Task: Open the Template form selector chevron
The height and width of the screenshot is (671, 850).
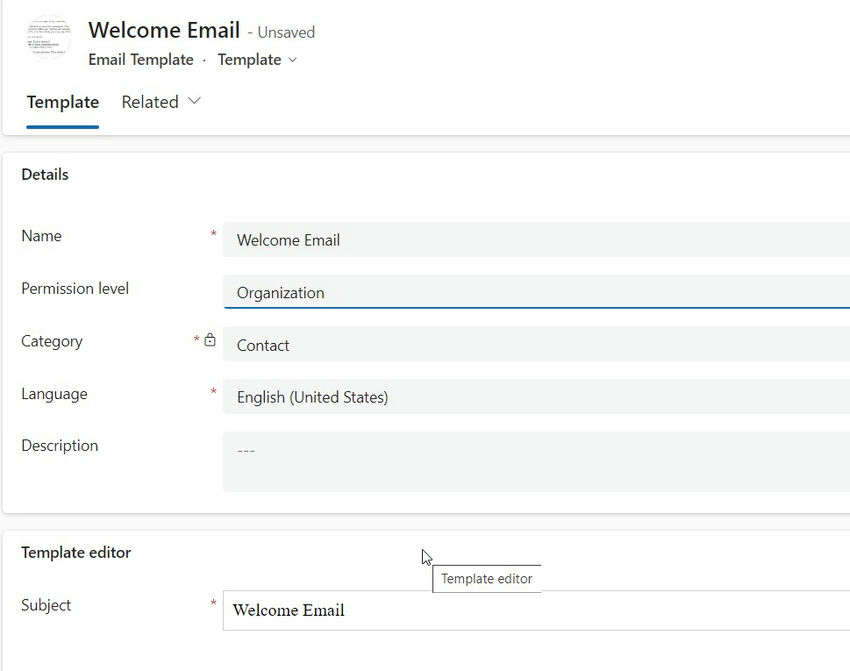Action: (292, 60)
